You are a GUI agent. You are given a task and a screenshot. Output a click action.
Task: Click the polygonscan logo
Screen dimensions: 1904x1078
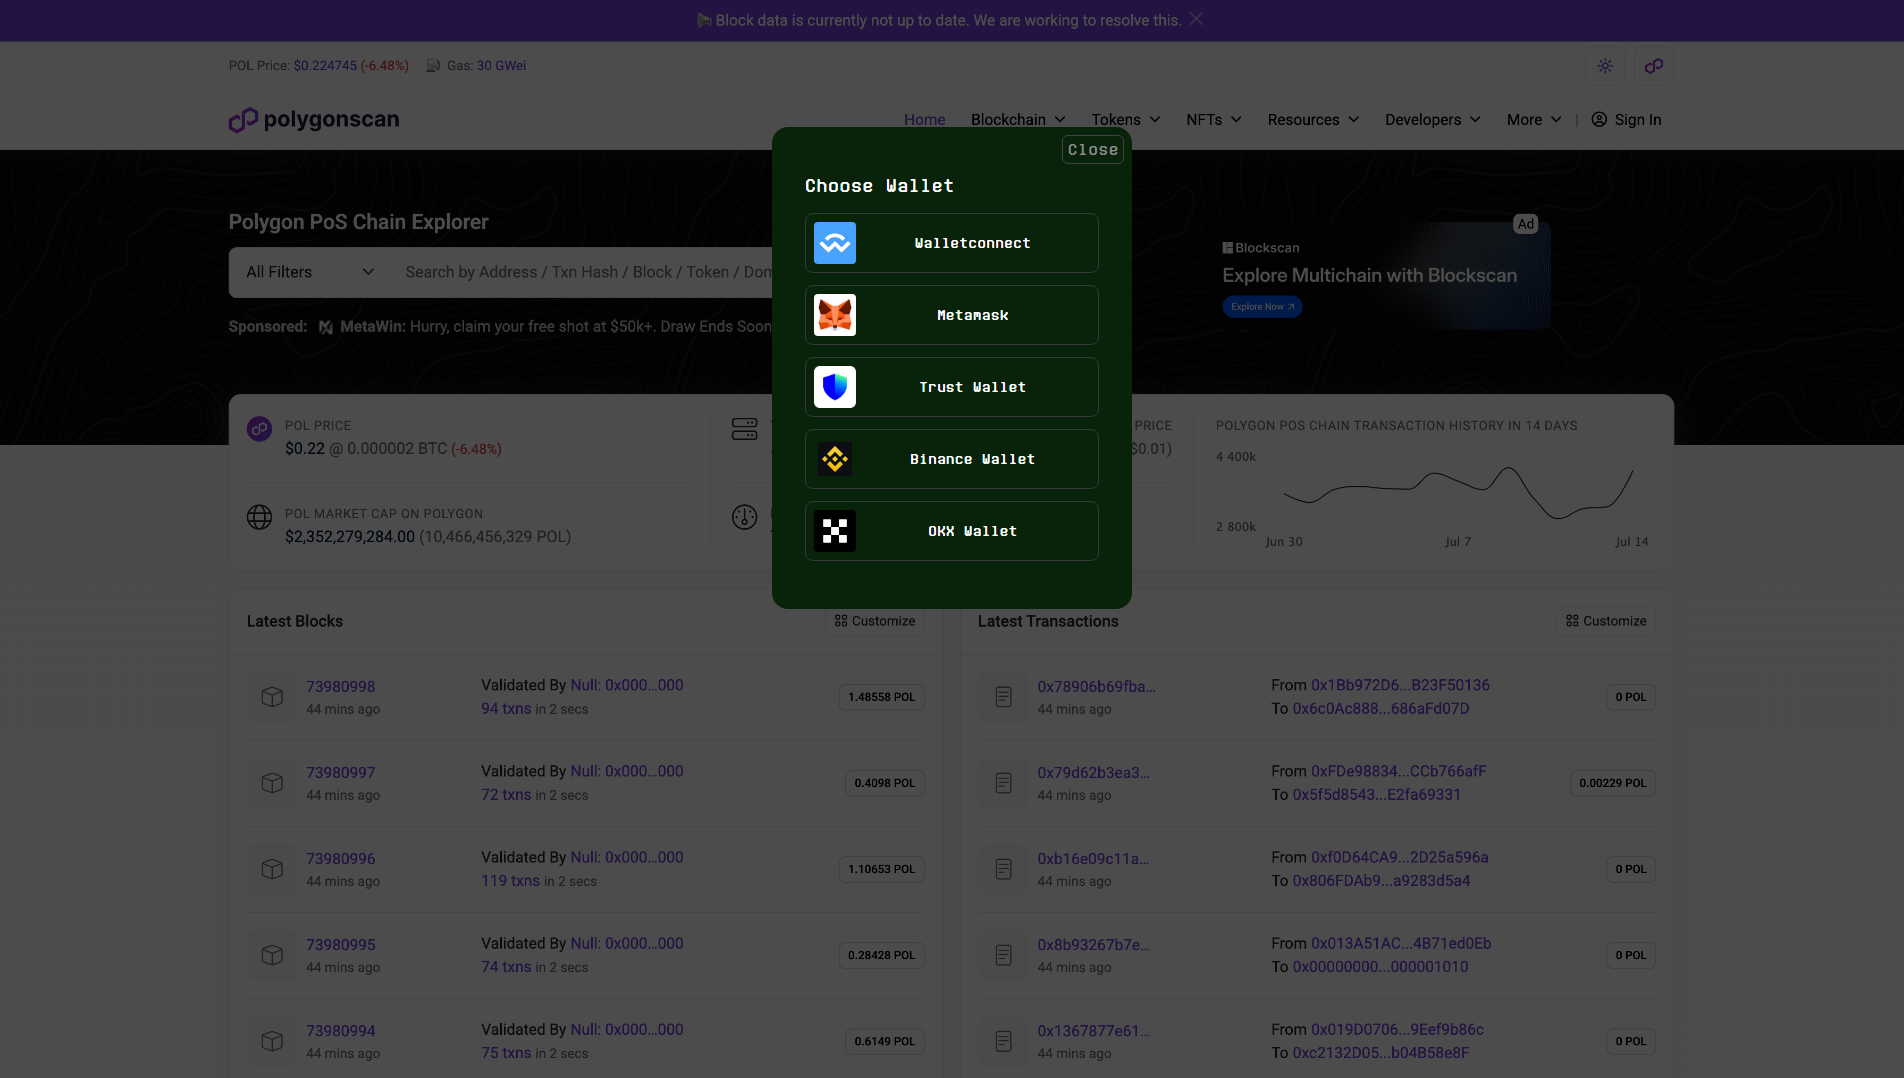pos(314,120)
